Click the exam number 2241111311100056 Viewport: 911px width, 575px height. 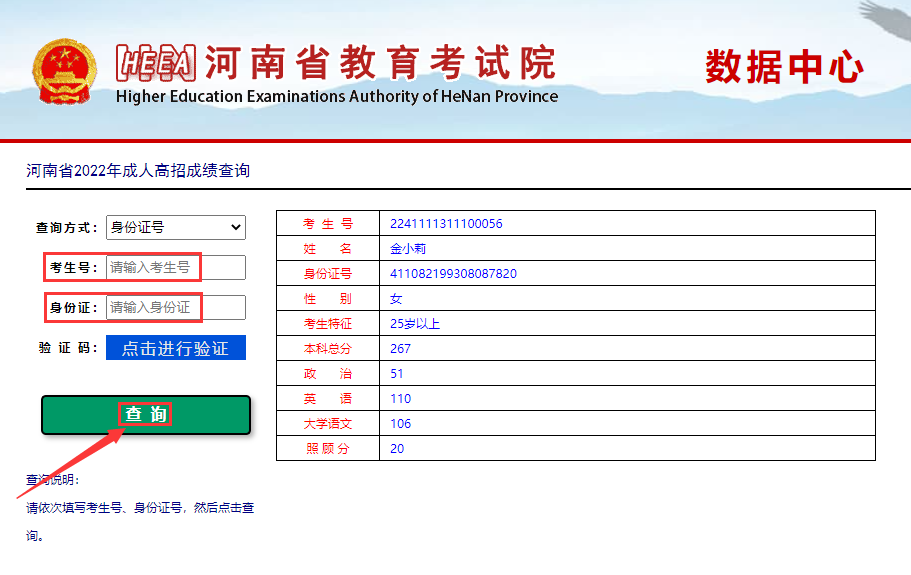(446, 224)
